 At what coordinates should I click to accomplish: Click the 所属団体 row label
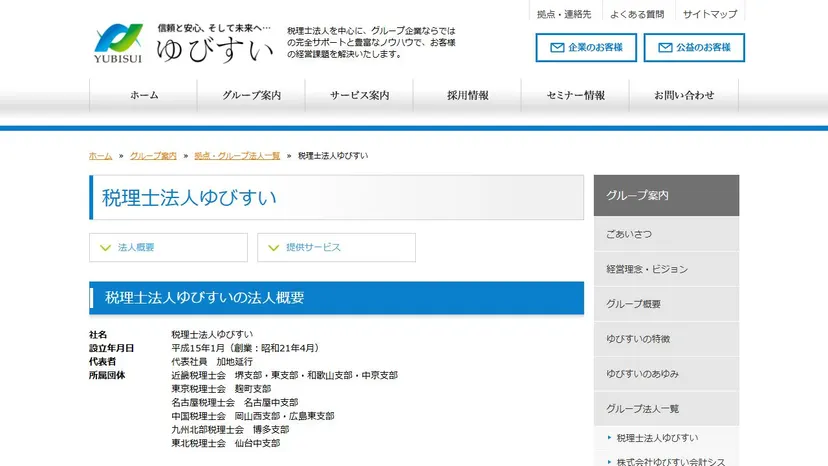(107, 376)
